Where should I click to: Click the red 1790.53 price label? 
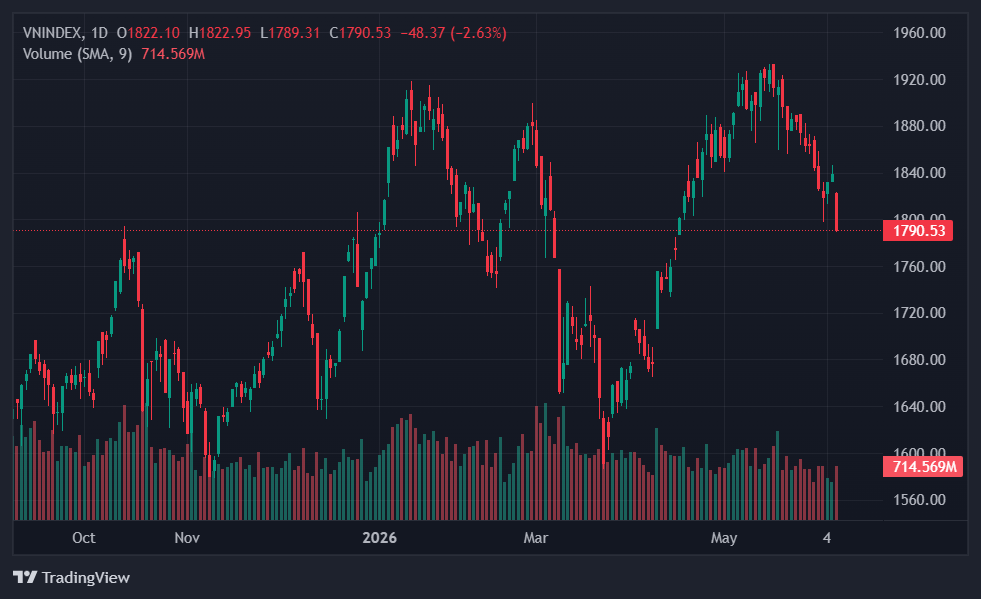(918, 231)
